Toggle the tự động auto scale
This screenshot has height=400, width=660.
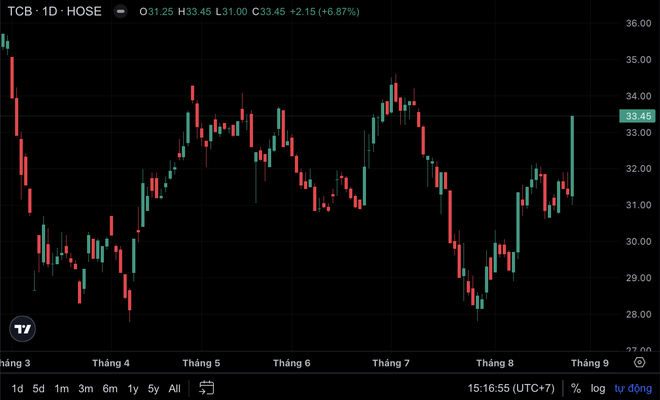click(x=633, y=388)
